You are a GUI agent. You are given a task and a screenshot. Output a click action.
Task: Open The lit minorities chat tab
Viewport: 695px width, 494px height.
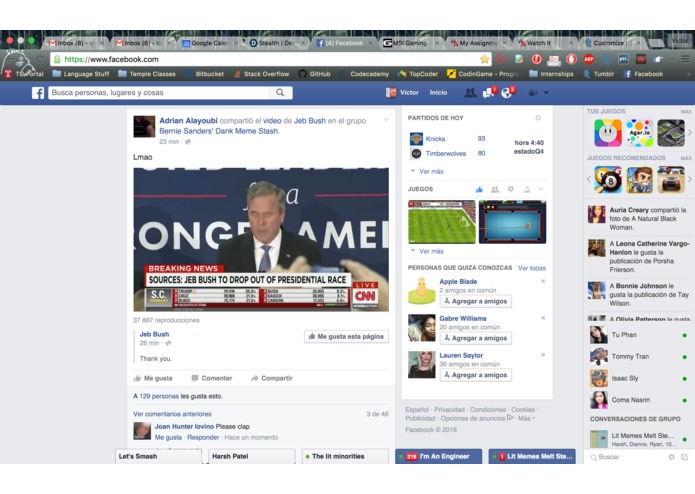[x=345, y=456]
